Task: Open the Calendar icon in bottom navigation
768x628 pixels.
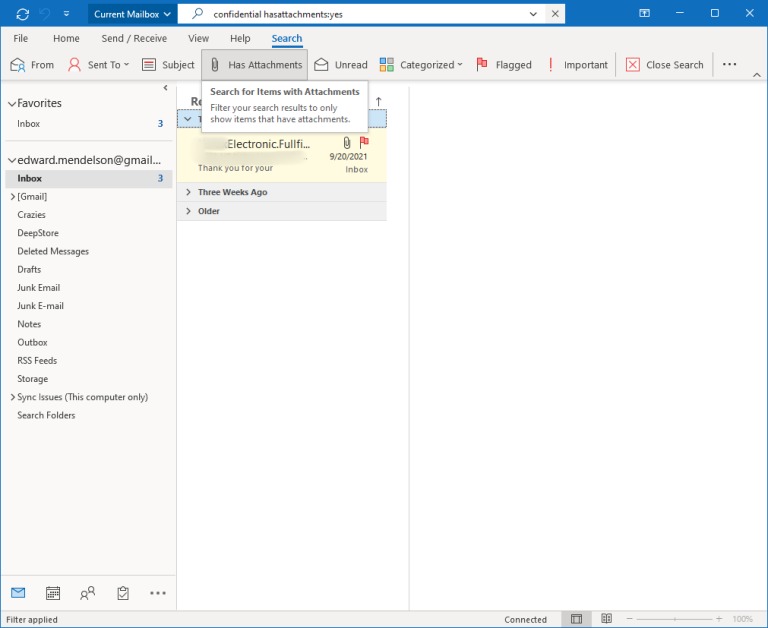Action: click(53, 593)
